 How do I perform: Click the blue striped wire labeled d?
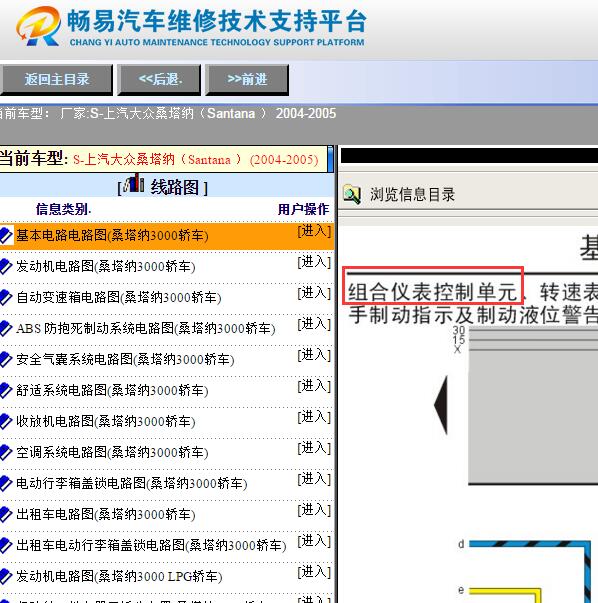click(x=530, y=544)
